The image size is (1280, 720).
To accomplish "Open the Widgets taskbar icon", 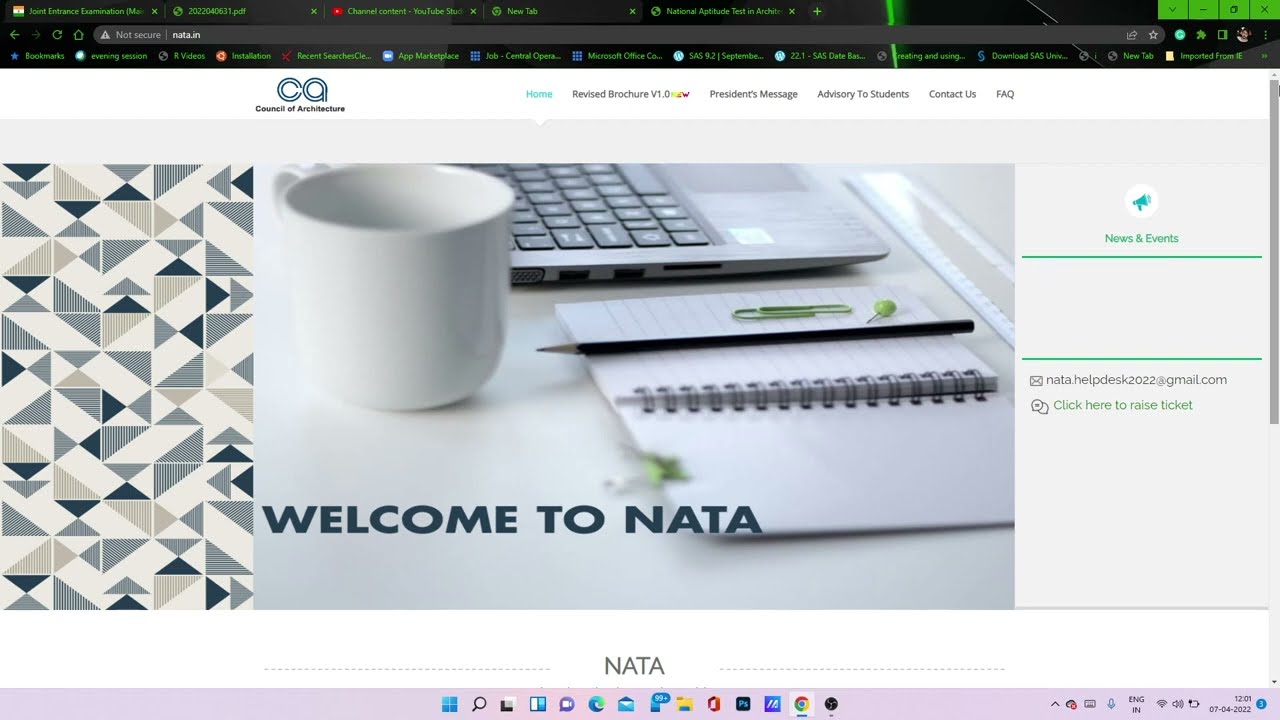I will [537, 704].
